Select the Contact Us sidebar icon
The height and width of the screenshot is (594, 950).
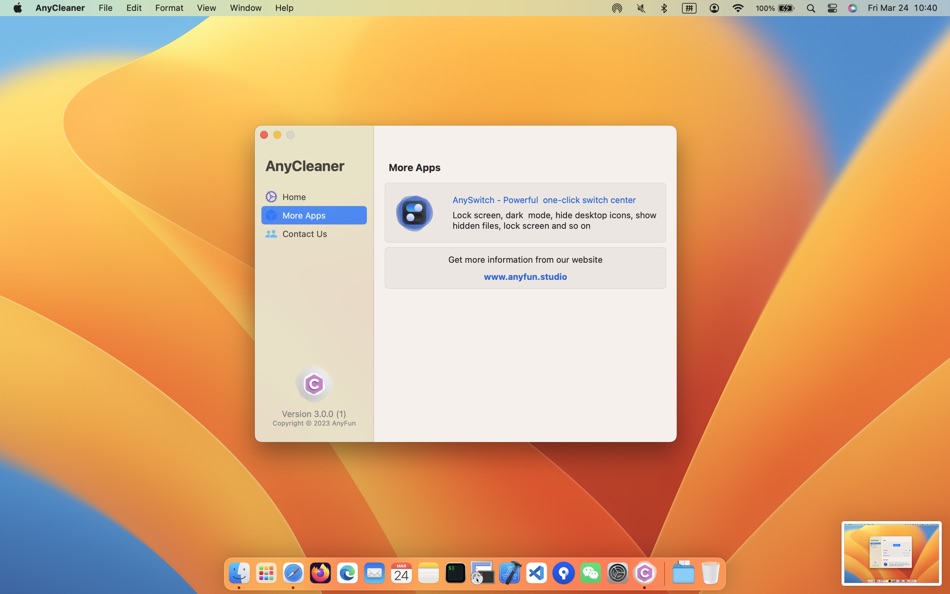270,234
